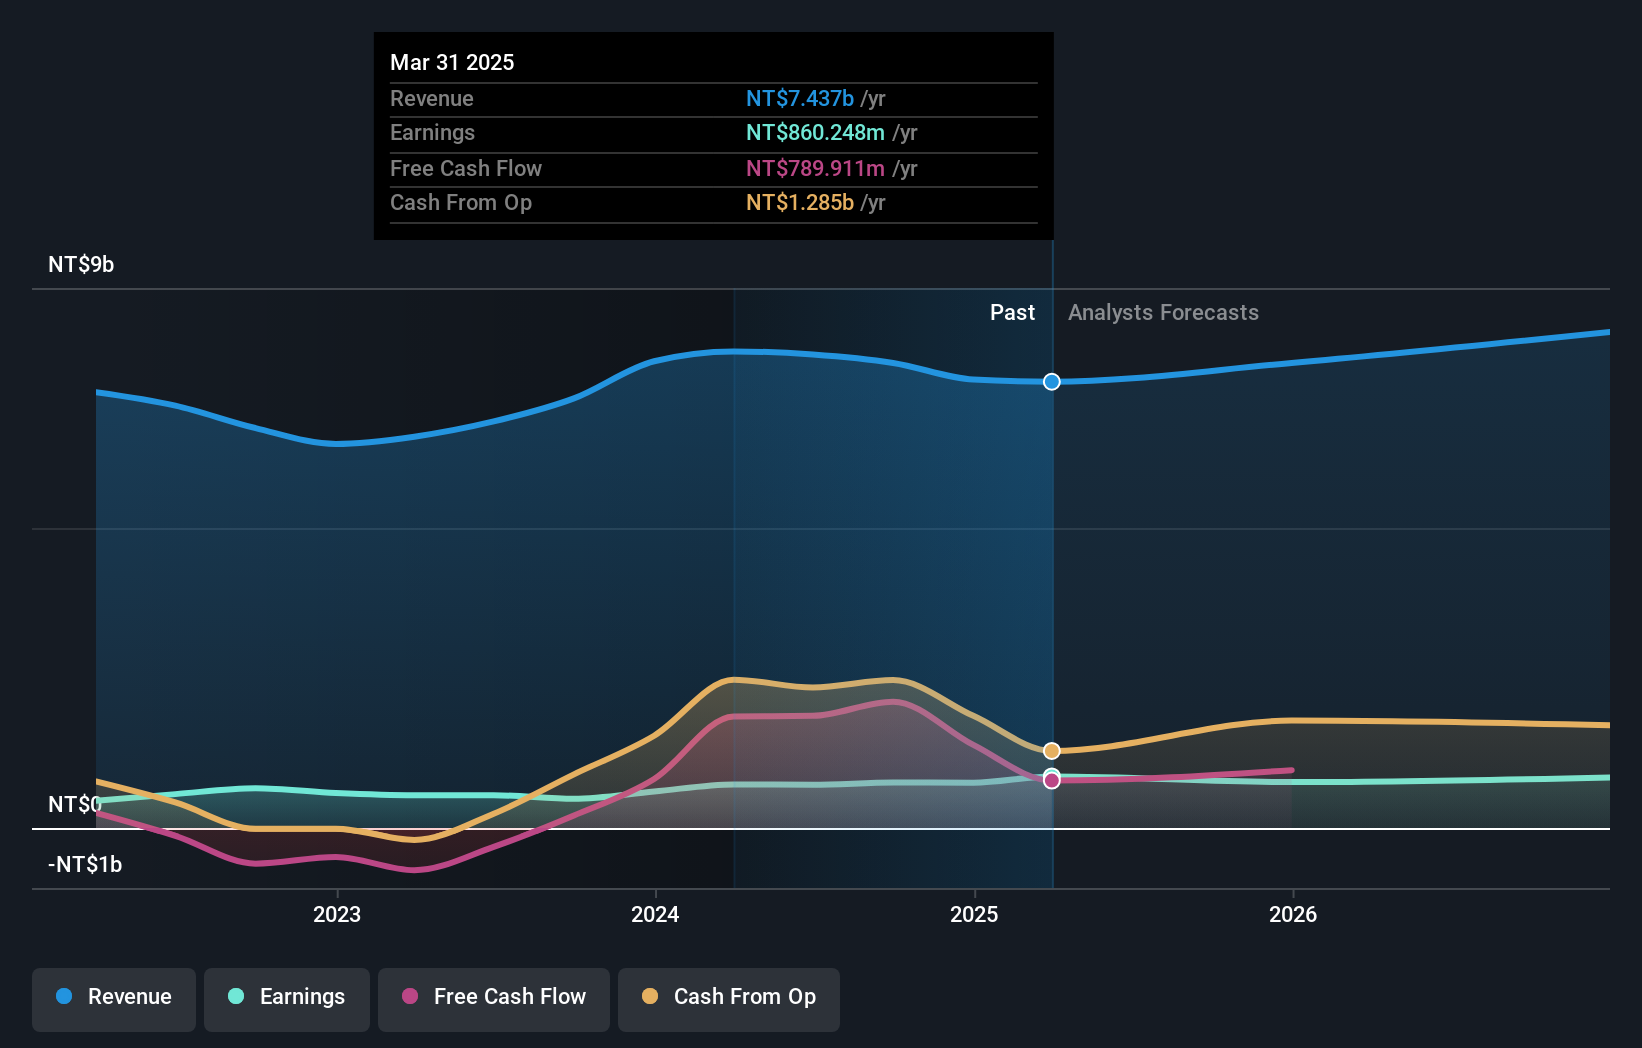Image resolution: width=1642 pixels, height=1048 pixels.
Task: Click the Free Cash Flow label in tooltip
Action: (x=466, y=168)
